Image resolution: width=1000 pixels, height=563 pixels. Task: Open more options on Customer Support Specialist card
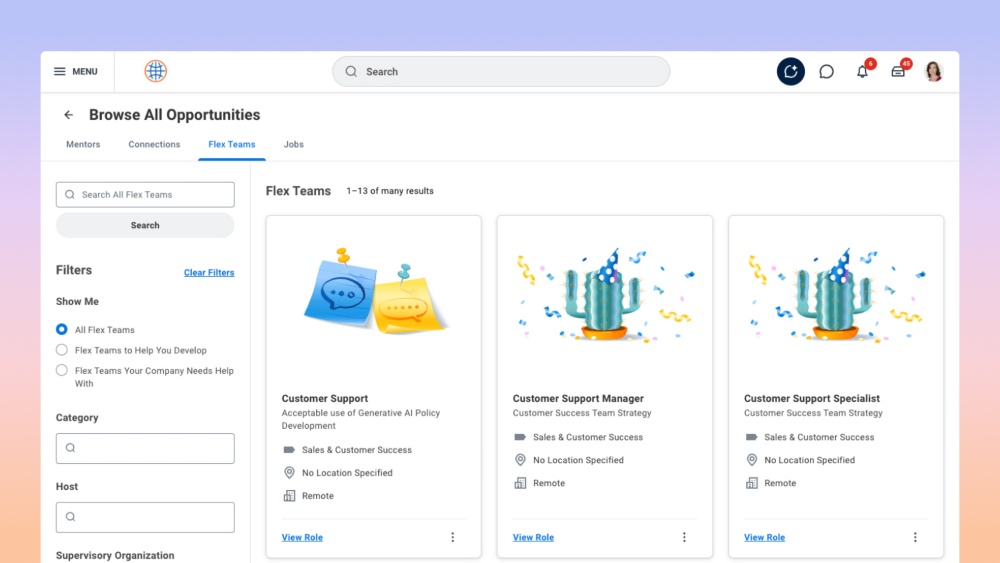pyautogui.click(x=915, y=537)
